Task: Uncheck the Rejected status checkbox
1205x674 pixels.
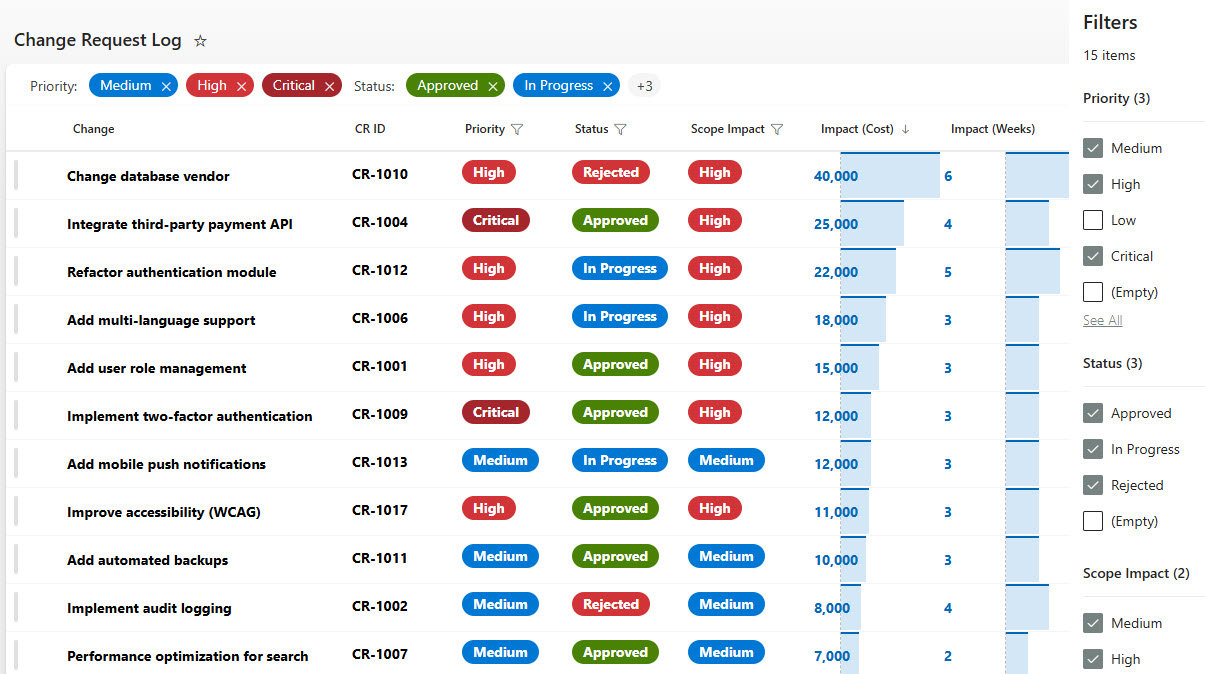Action: pos(1093,485)
